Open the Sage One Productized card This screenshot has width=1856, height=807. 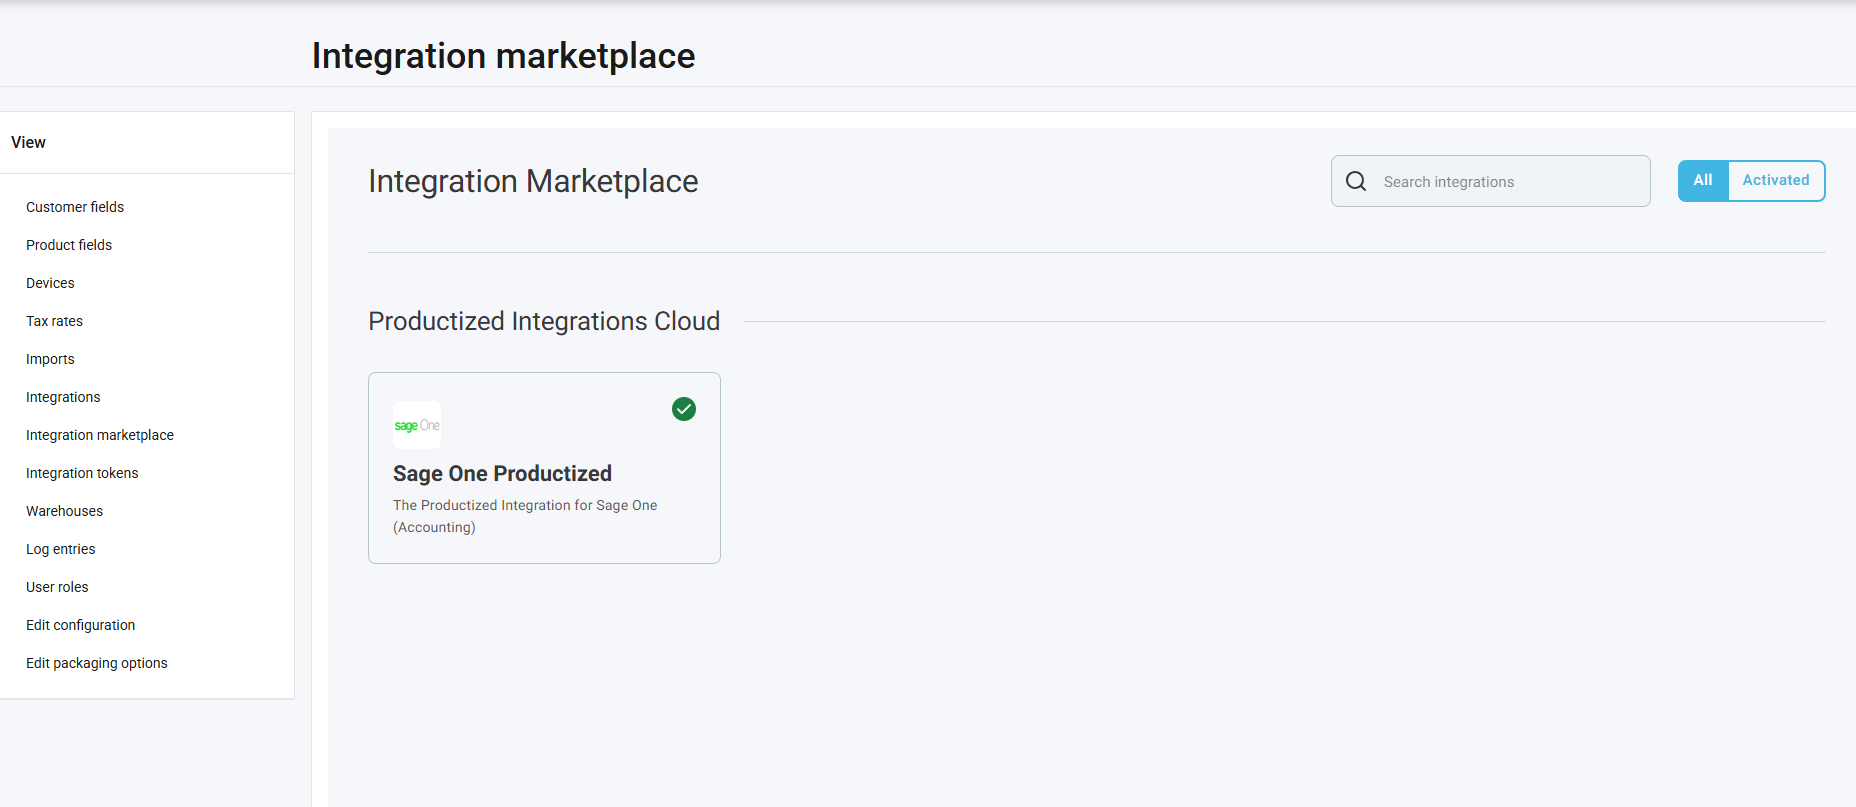point(544,473)
